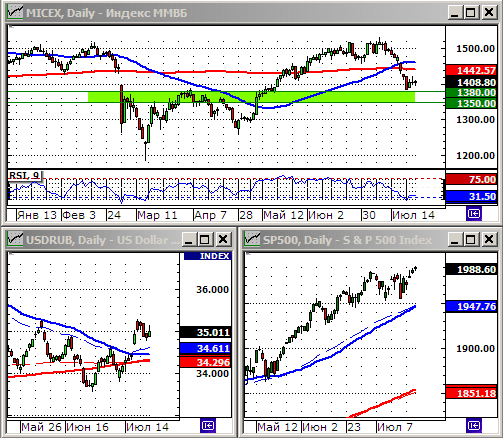Minimize the SP500 chart window
The height and width of the screenshot is (438, 503).
pyautogui.click(x=455, y=239)
